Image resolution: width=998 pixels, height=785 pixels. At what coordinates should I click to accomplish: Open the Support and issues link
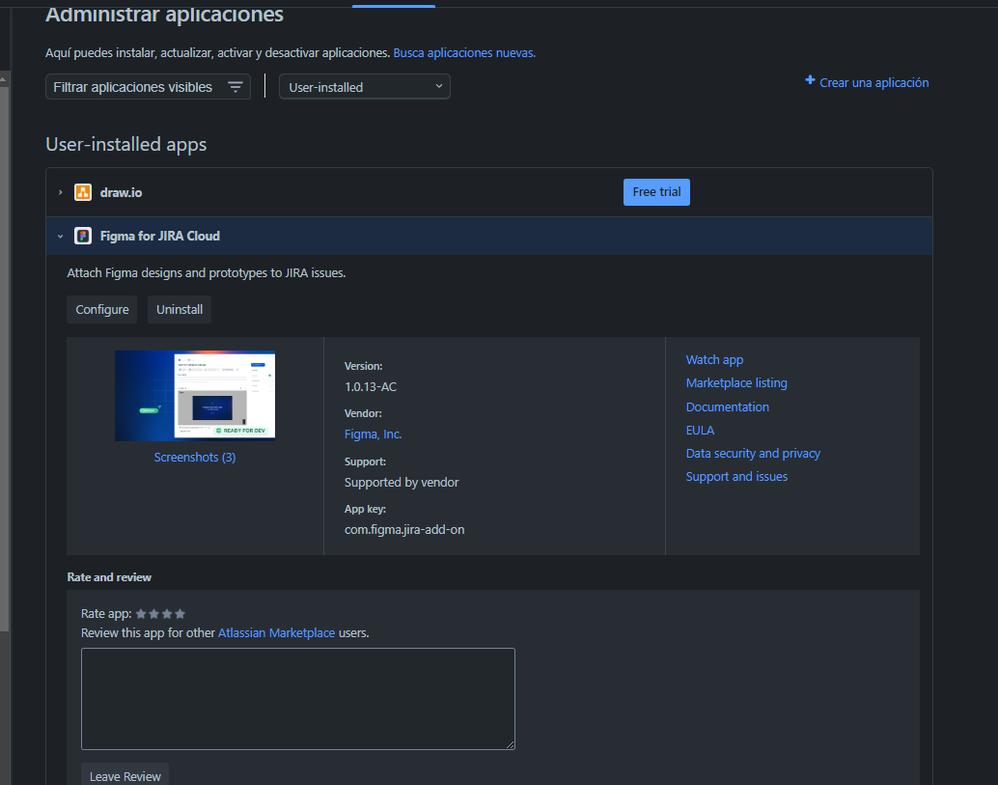tap(736, 476)
